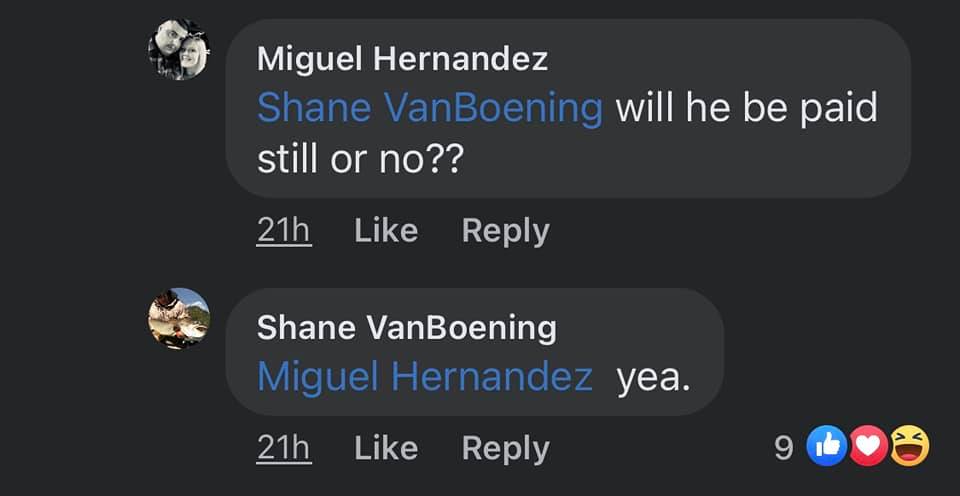The image size is (960, 496).
Task: Click the blue Shane VanBoening mention link
Action: pyautogui.click(x=430, y=108)
